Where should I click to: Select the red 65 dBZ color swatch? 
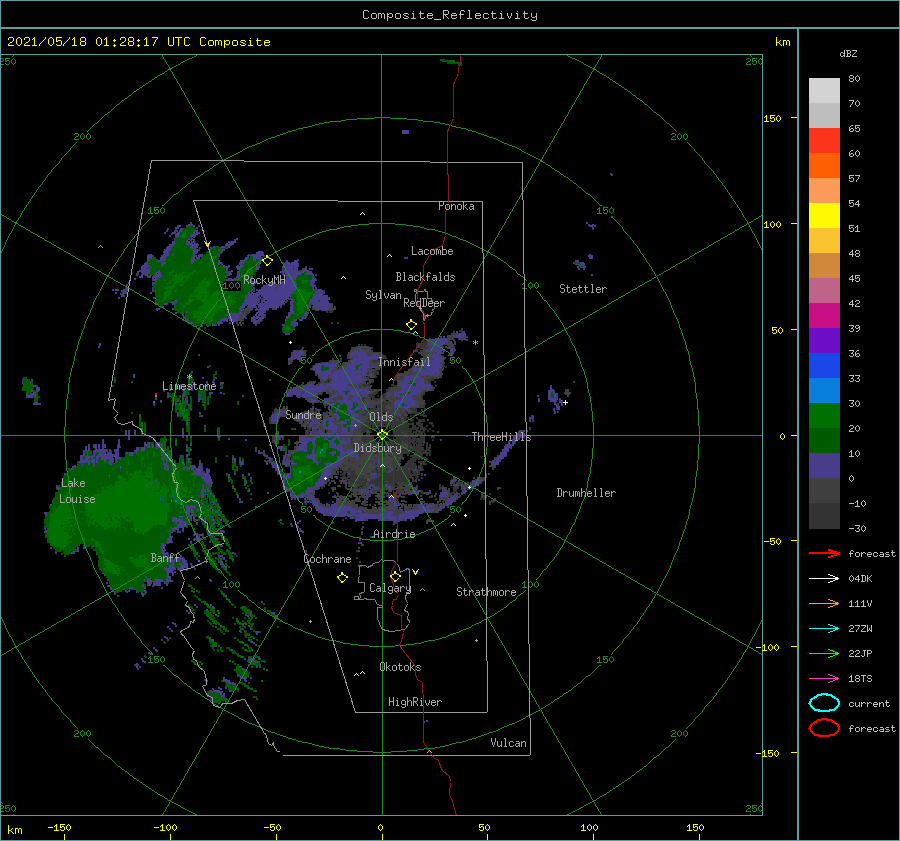tap(824, 140)
